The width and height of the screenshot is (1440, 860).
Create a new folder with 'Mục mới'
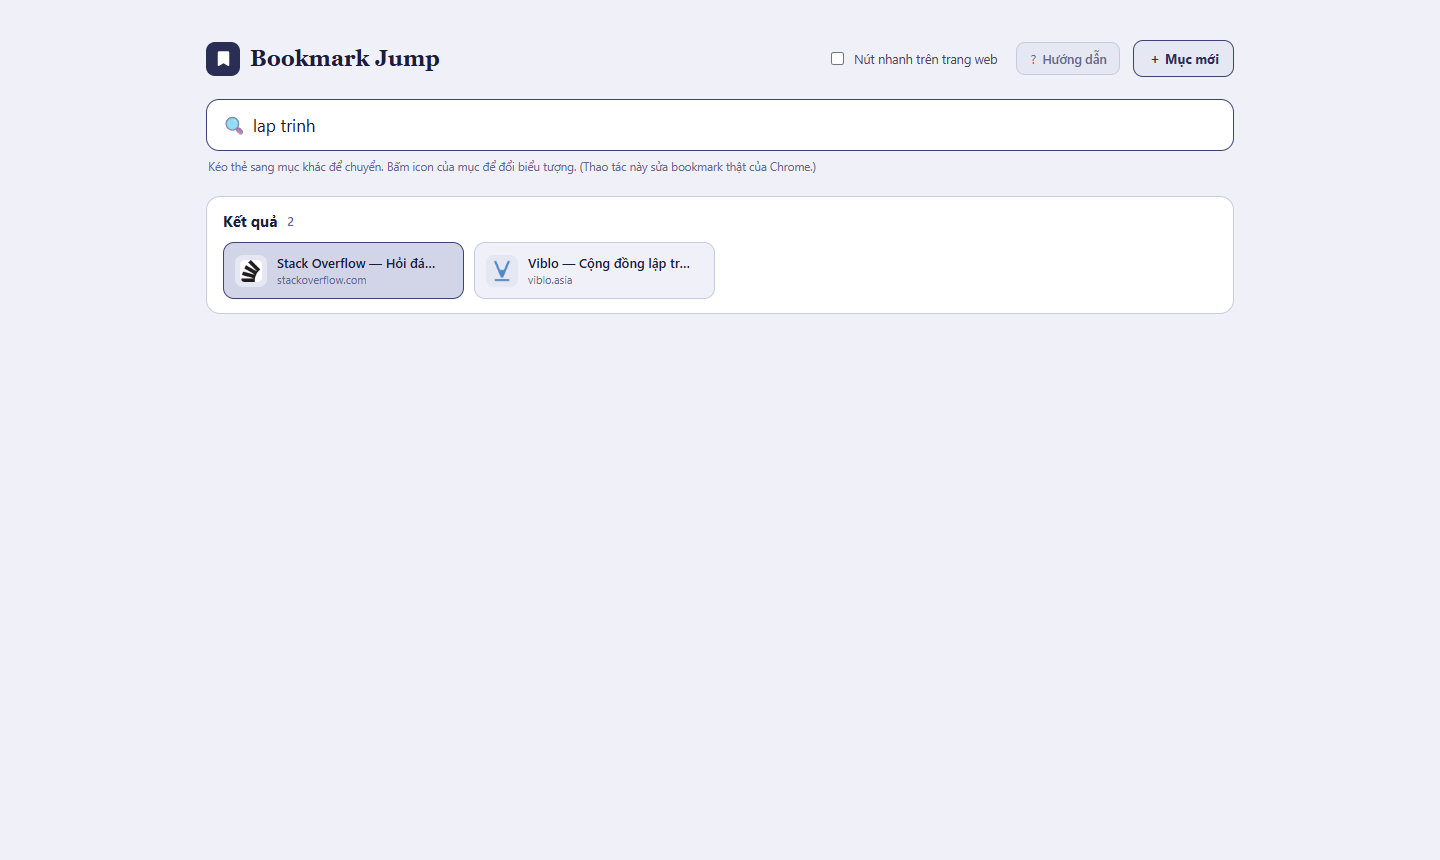[1183, 59]
